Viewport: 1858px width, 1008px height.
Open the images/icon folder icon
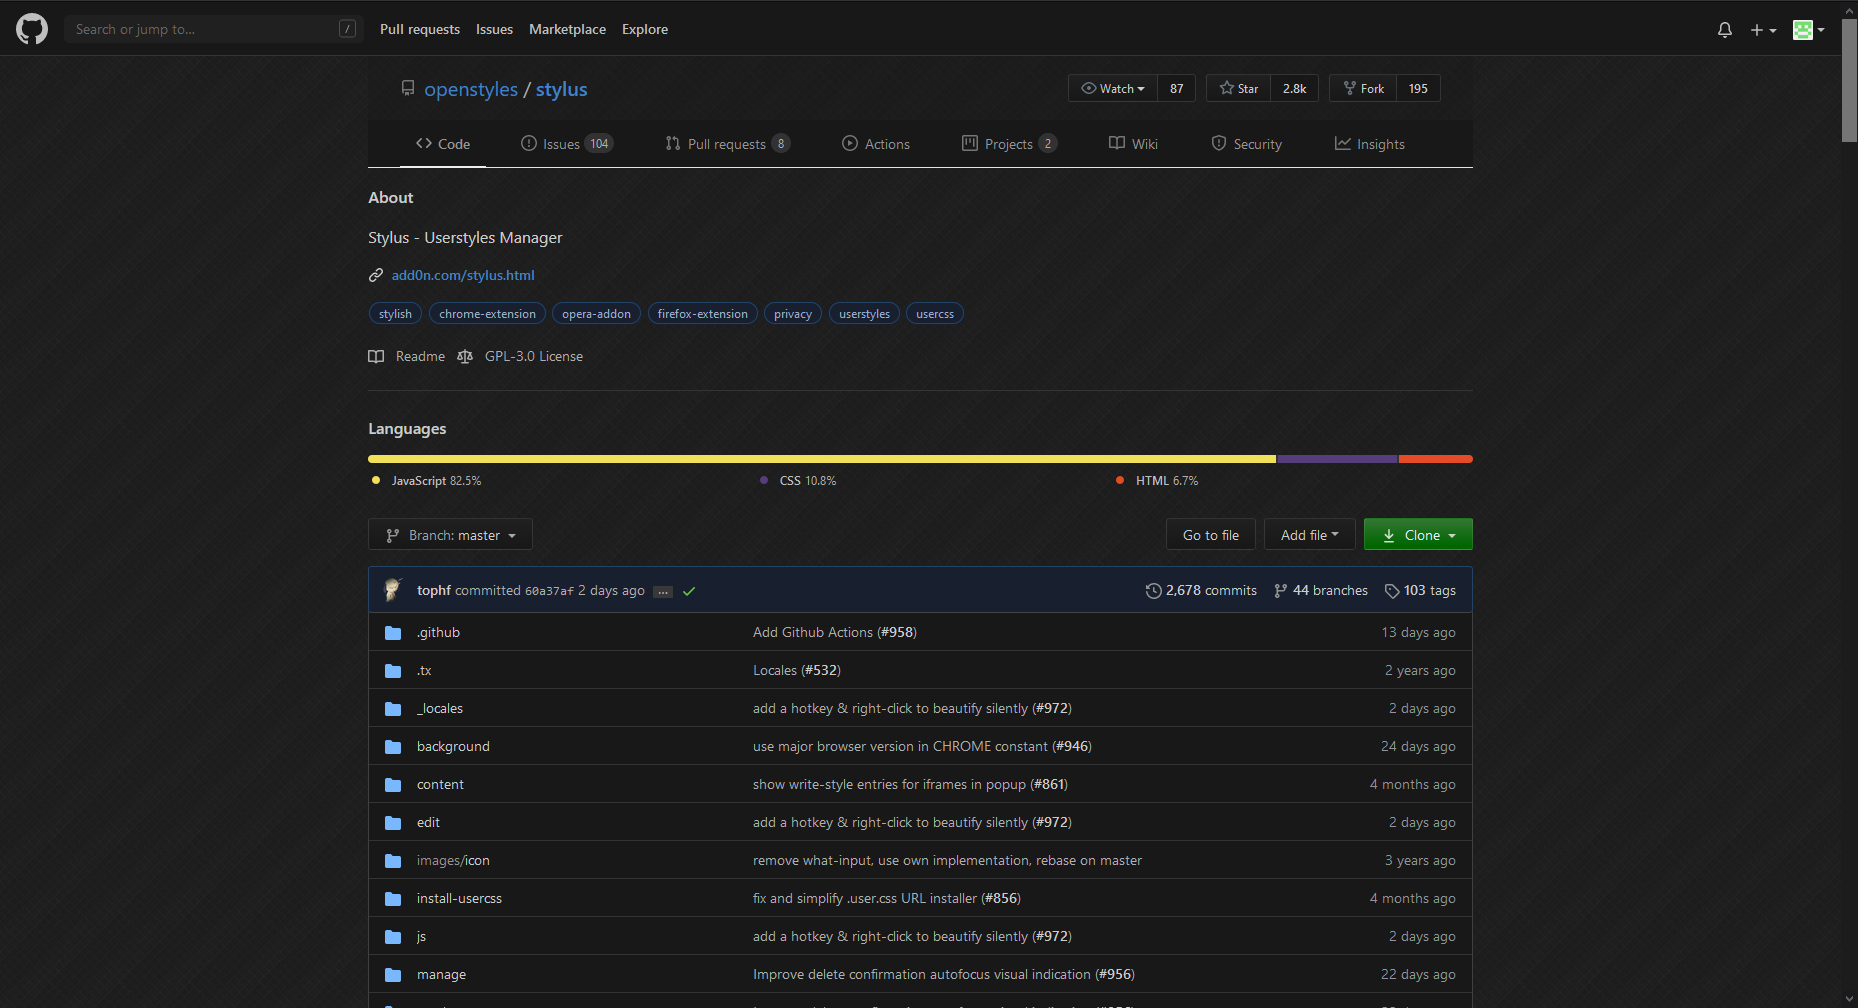tap(393, 861)
